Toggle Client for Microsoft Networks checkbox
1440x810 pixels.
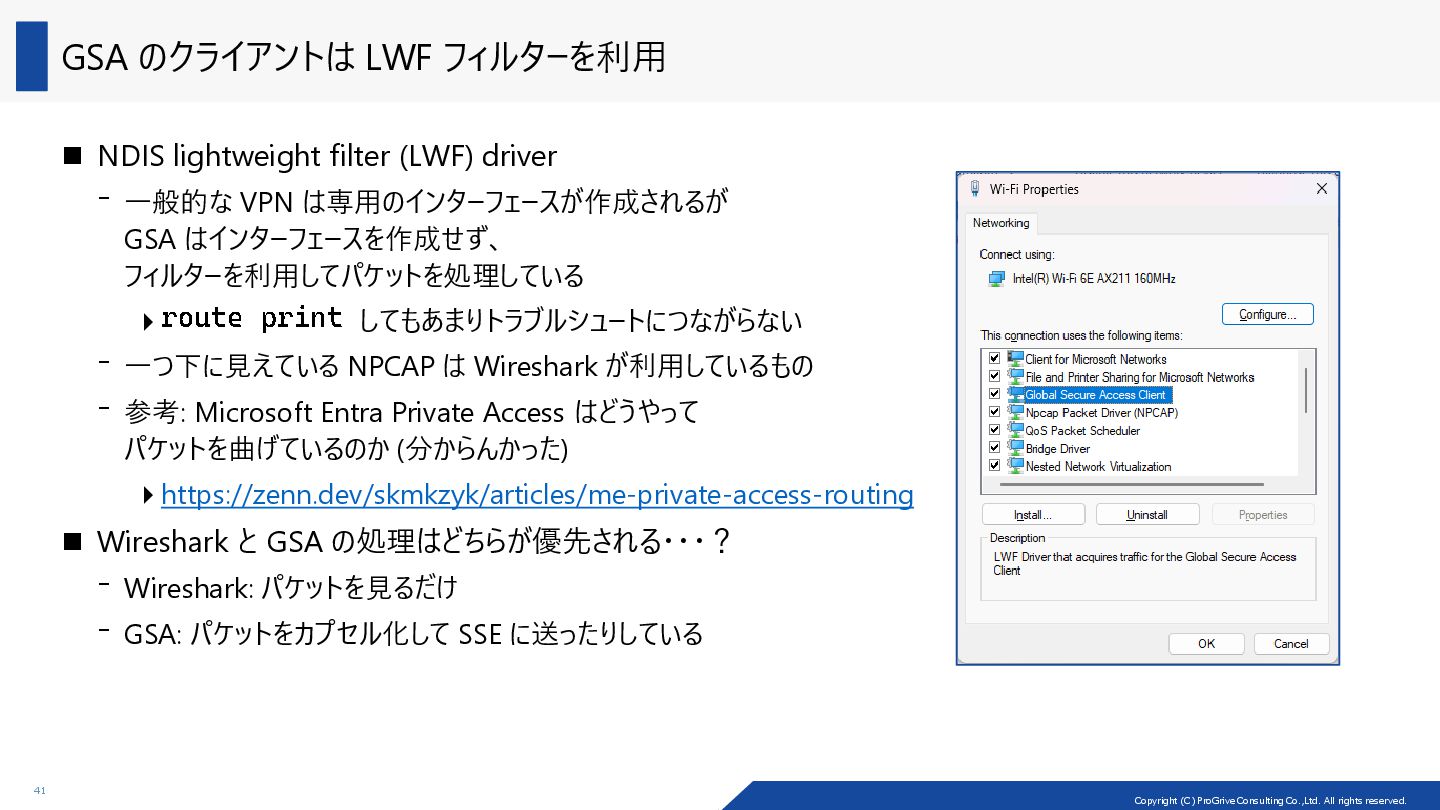coord(994,358)
